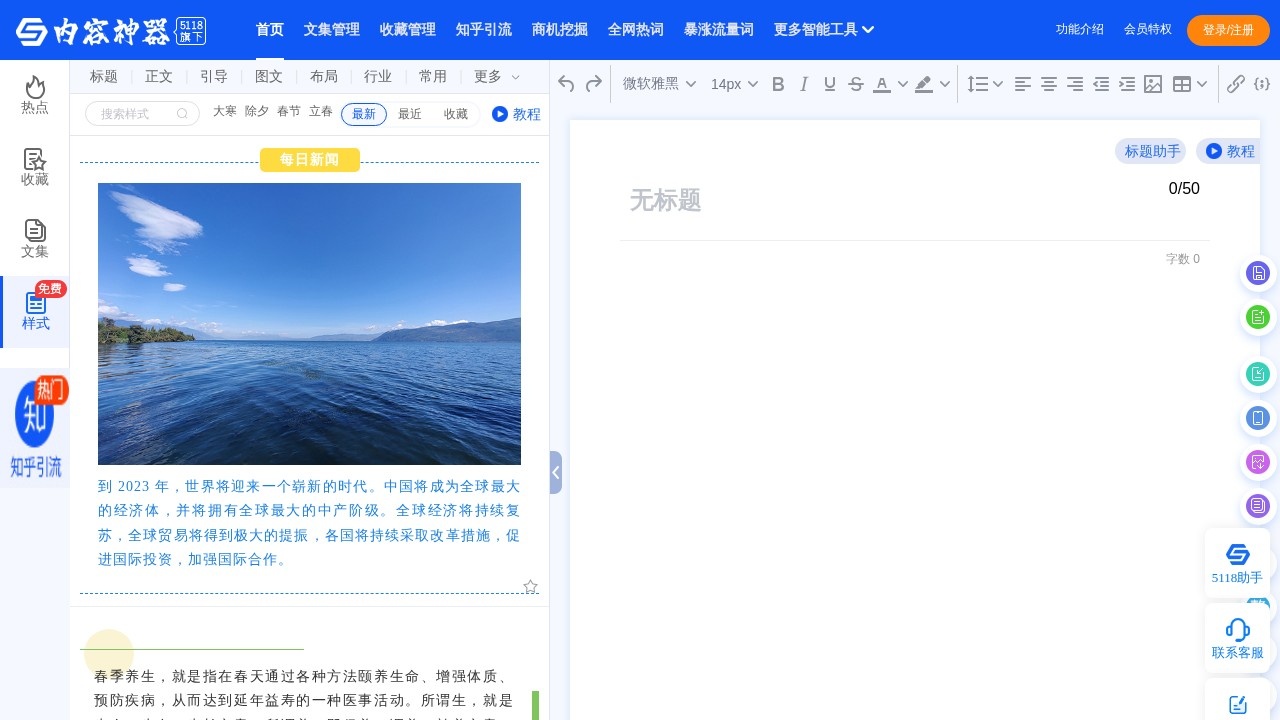This screenshot has height=720, width=1280.
Task: Collapse the style preview panel
Action: click(x=556, y=472)
